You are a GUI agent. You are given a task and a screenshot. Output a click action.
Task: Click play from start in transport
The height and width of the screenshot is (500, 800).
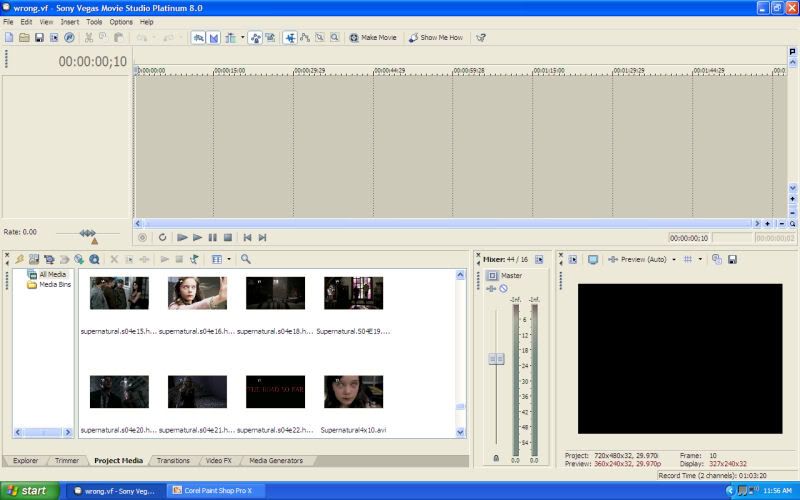[x=182, y=237]
